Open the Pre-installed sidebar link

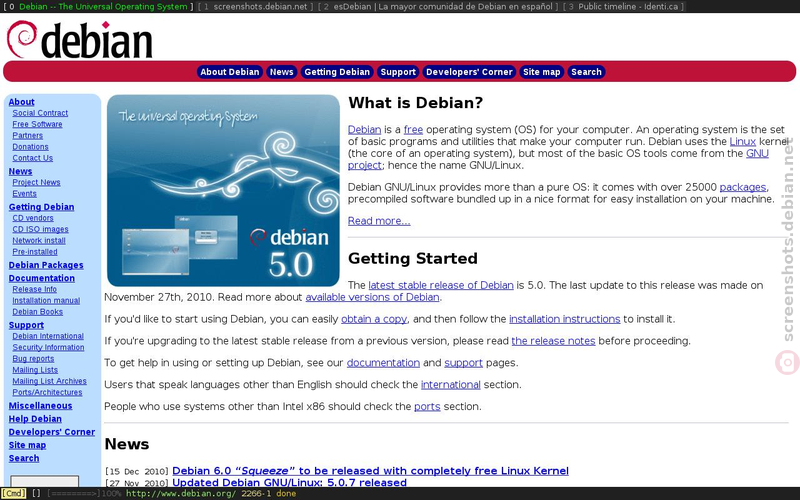35,252
